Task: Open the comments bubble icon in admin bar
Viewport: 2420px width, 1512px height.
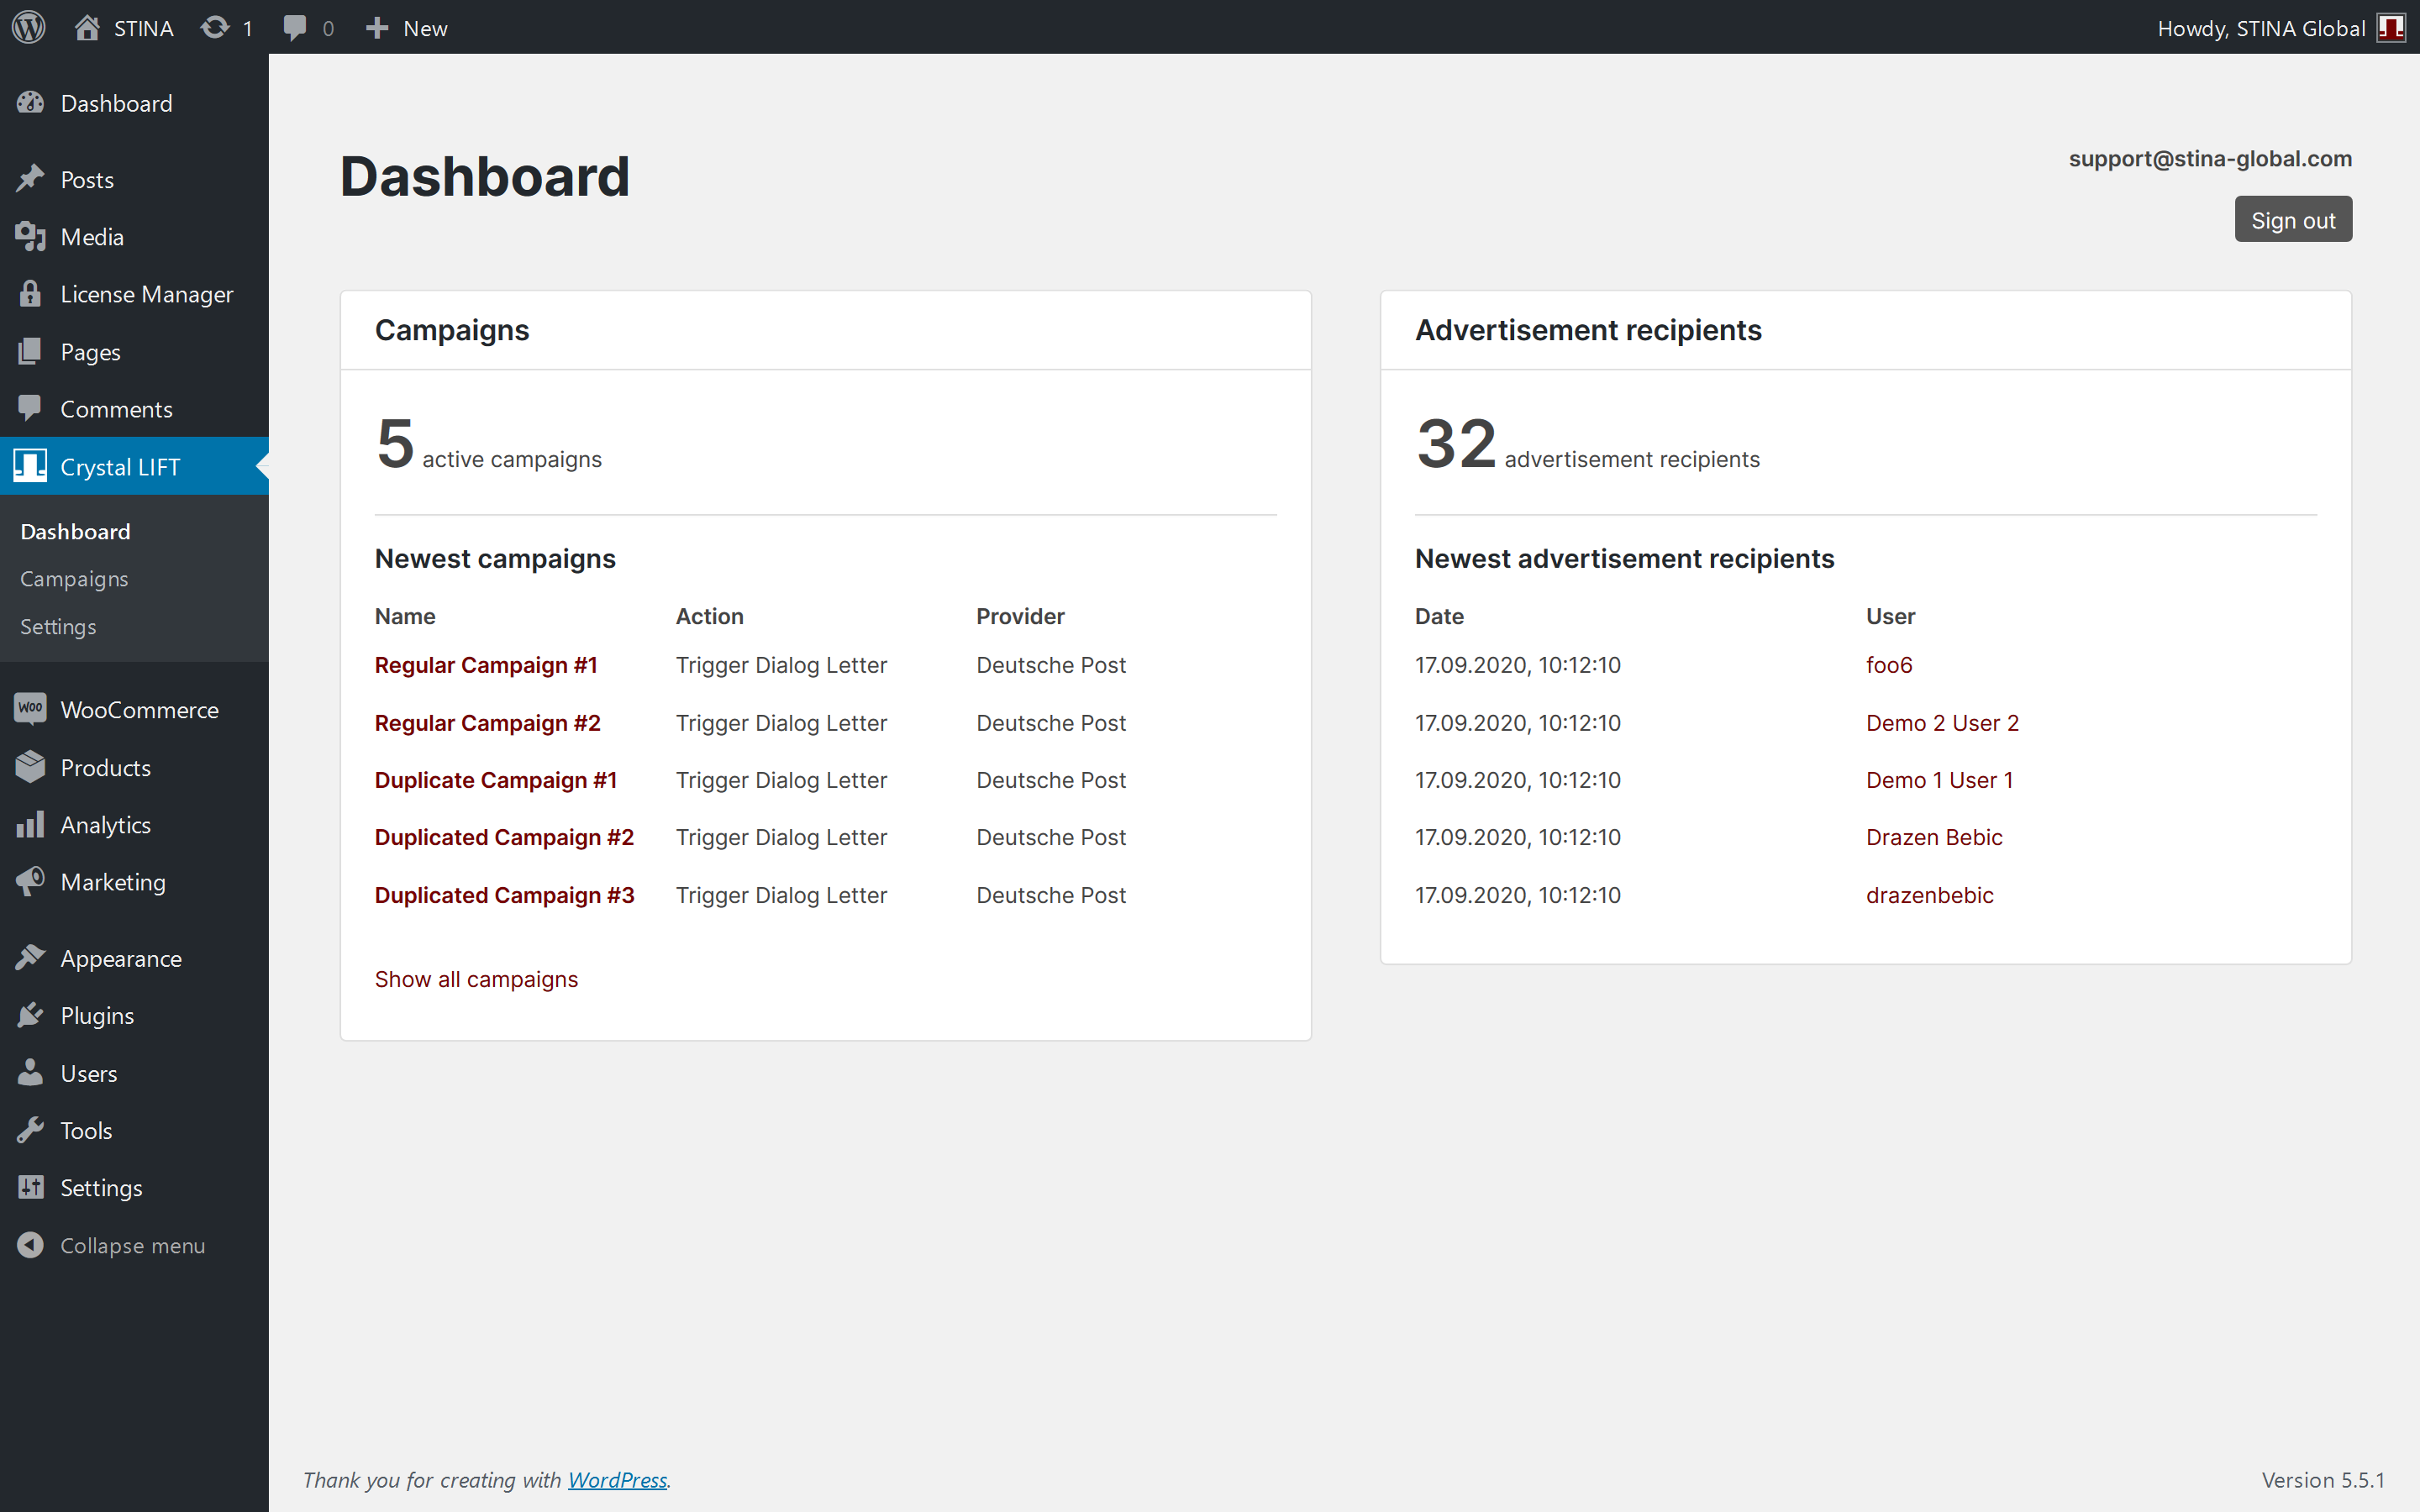Action: pyautogui.click(x=294, y=27)
